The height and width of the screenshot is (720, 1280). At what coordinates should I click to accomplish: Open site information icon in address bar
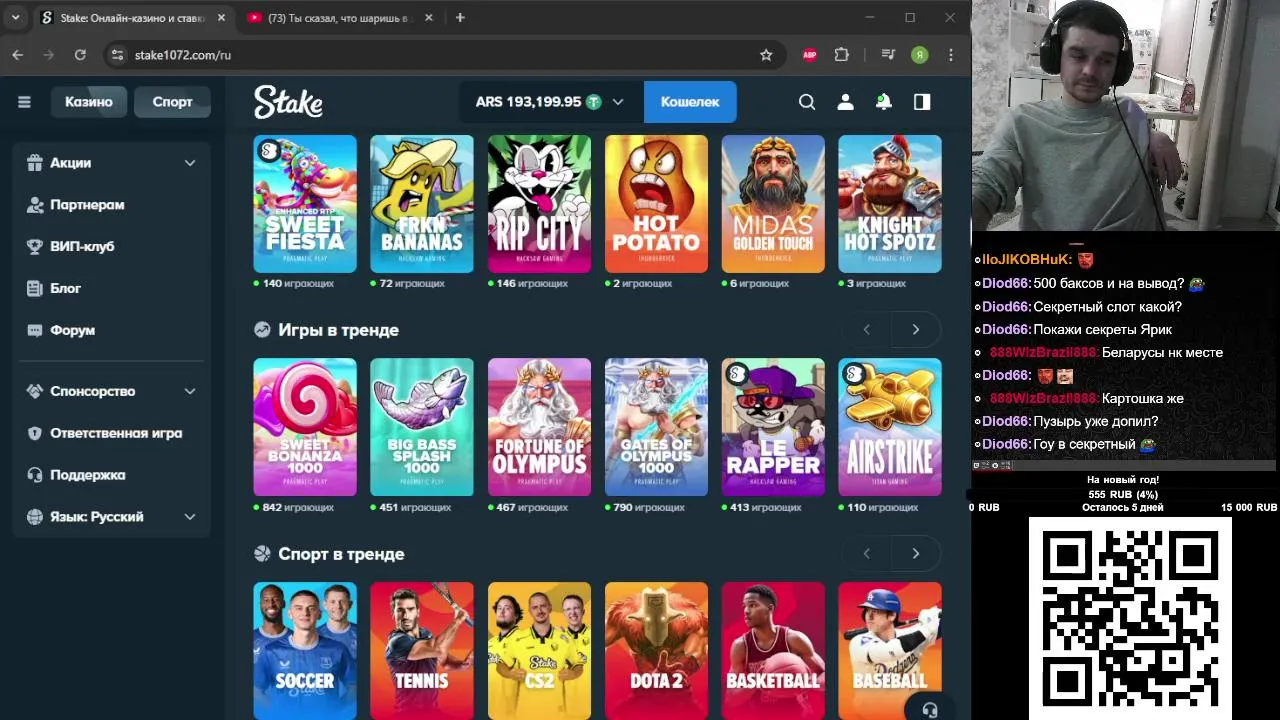tap(117, 55)
